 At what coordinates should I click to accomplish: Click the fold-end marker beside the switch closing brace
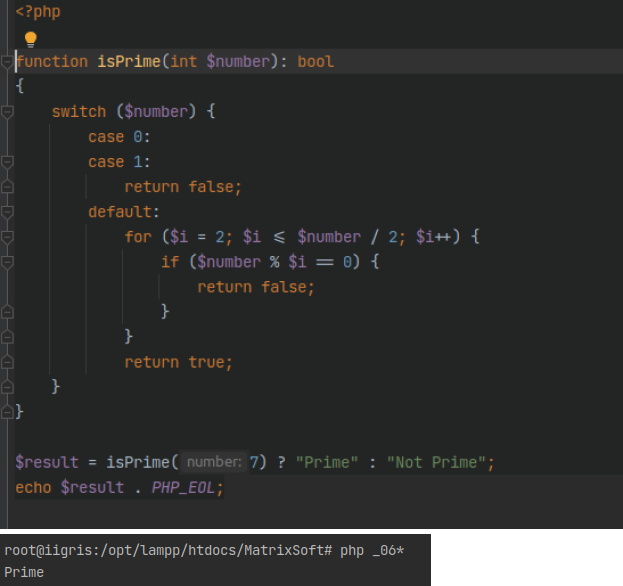coord(7,387)
